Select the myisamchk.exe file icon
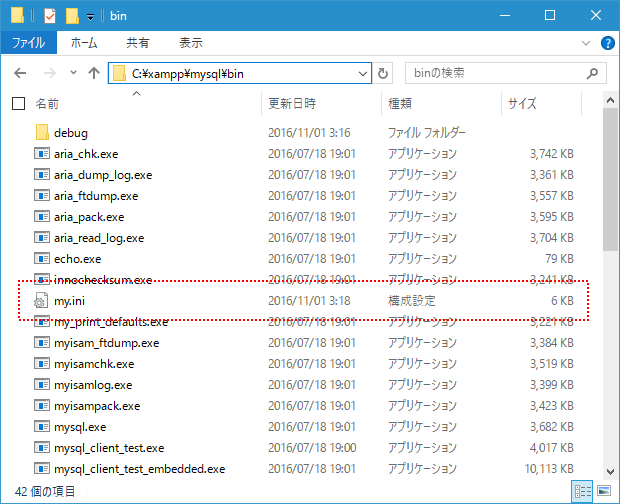Screen dimensions: 620x504 pos(42,363)
